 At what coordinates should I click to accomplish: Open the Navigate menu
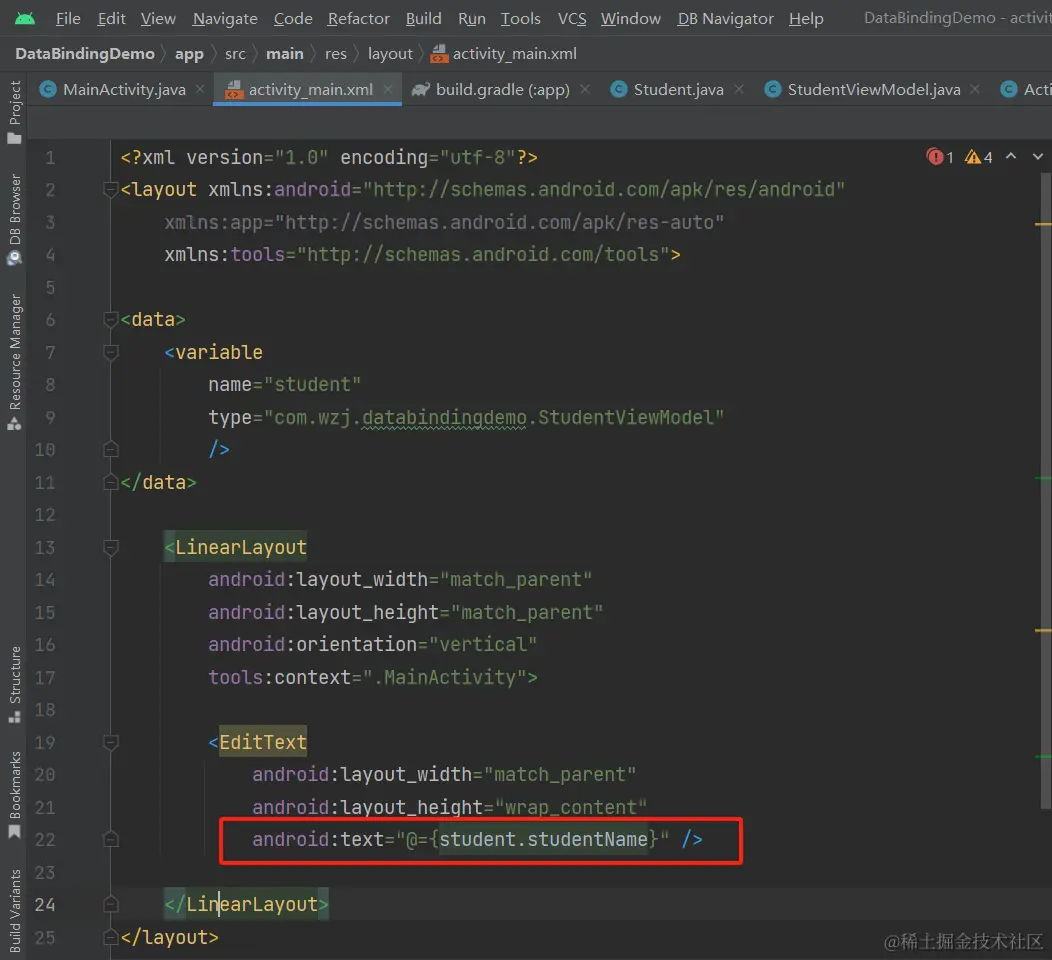pyautogui.click(x=225, y=19)
